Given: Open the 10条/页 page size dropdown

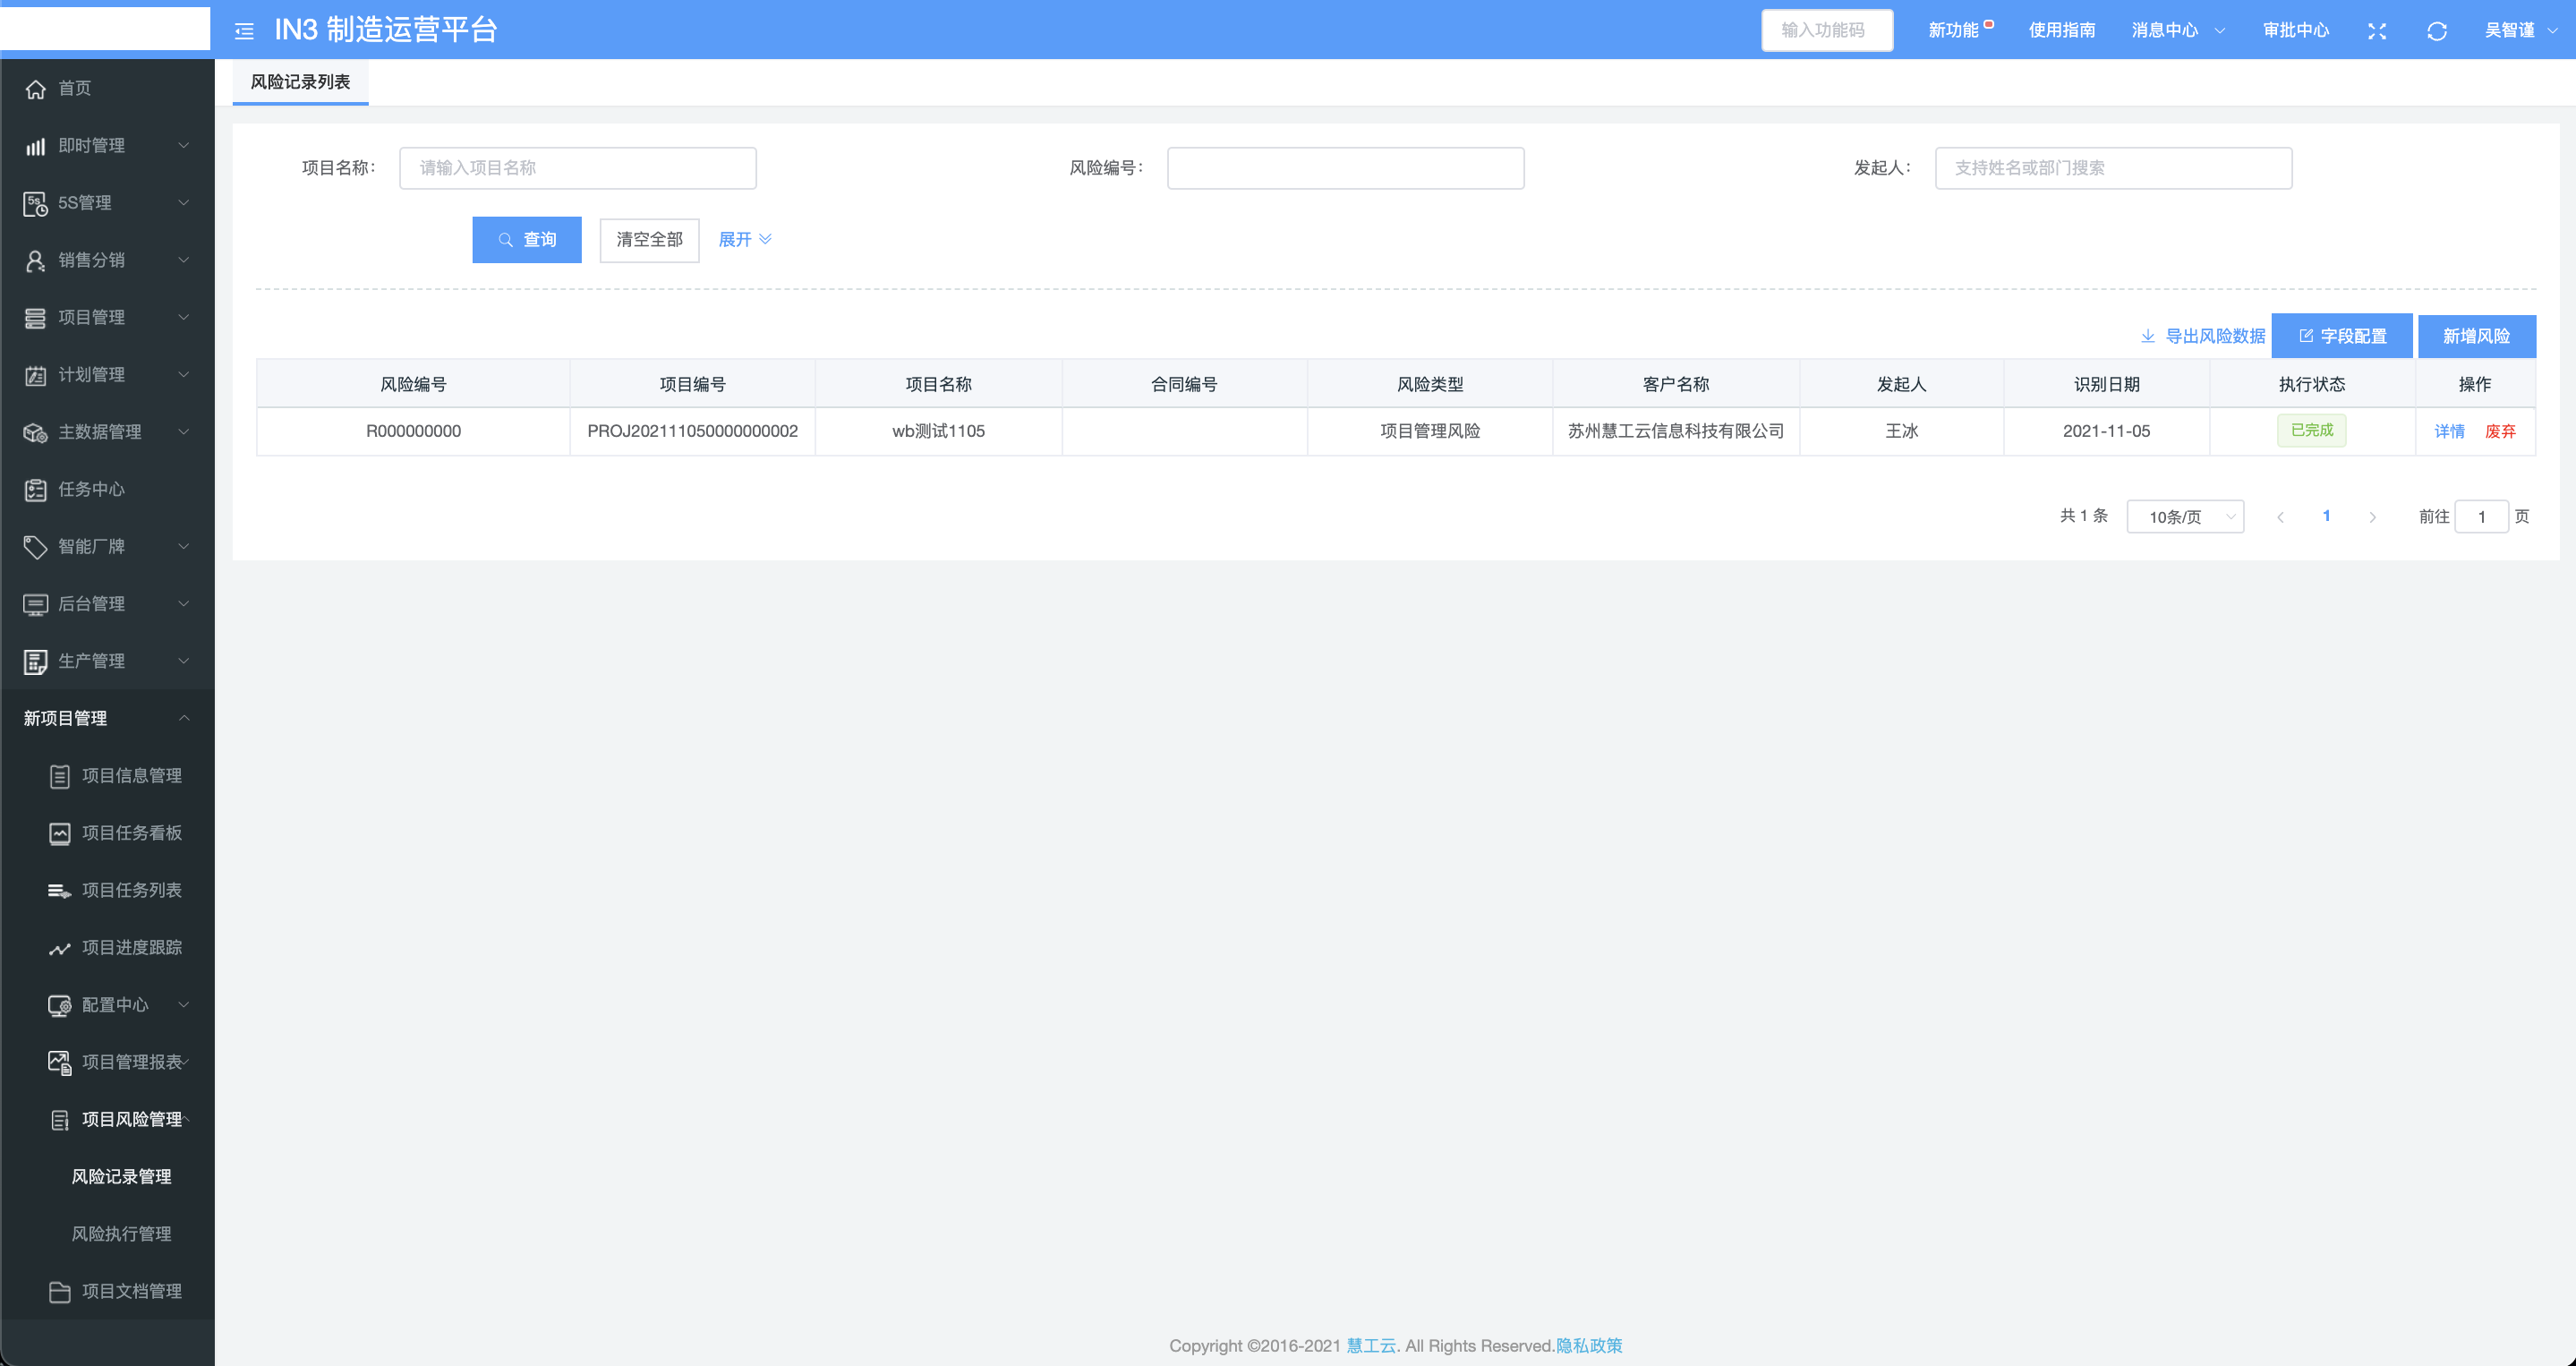Looking at the screenshot, I should click(2185, 517).
